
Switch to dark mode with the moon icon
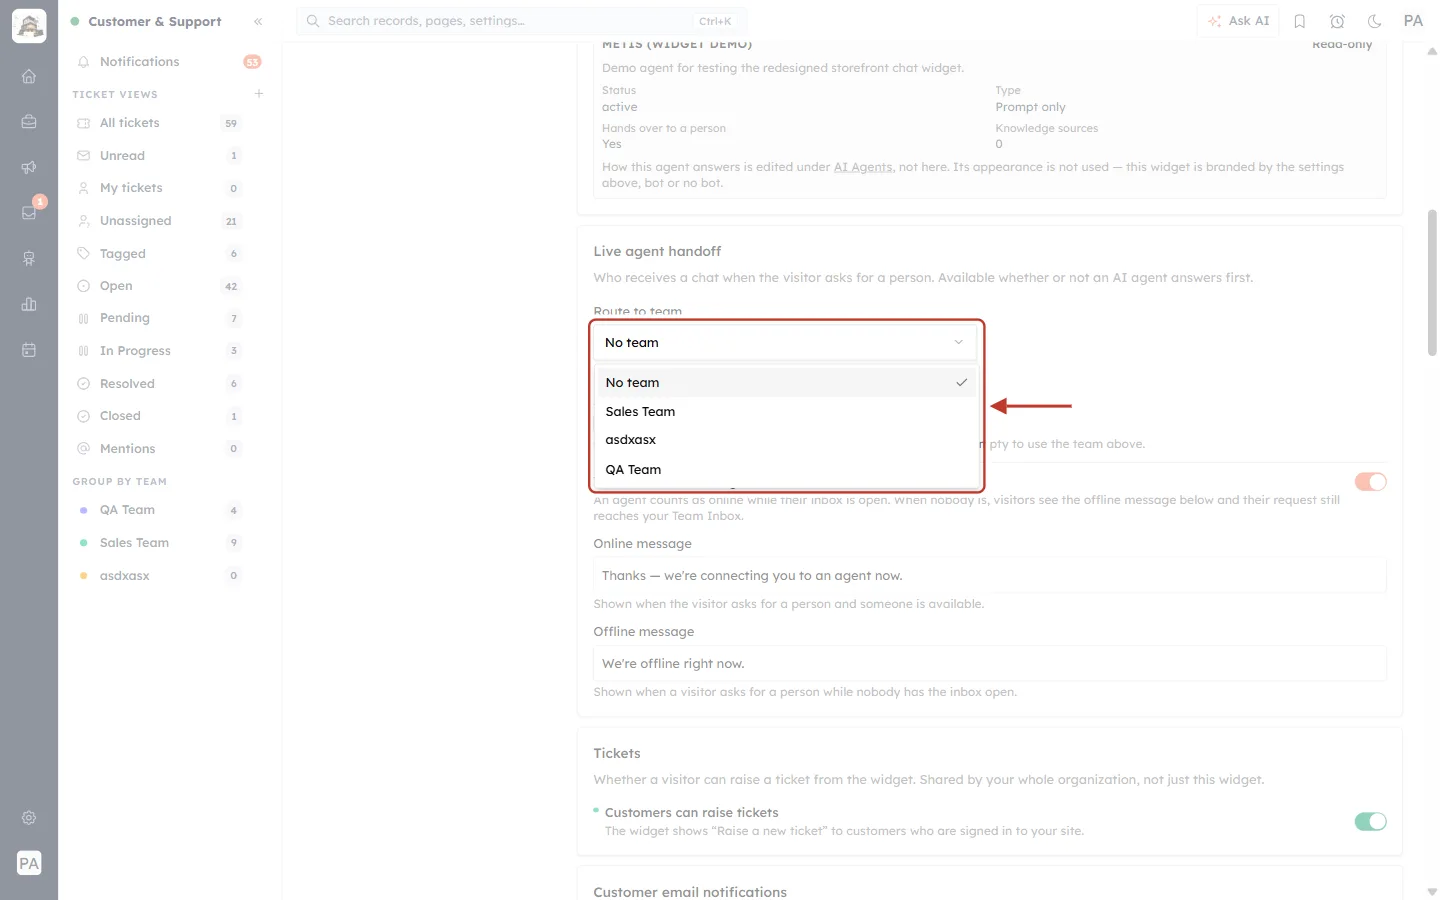[x=1375, y=21]
